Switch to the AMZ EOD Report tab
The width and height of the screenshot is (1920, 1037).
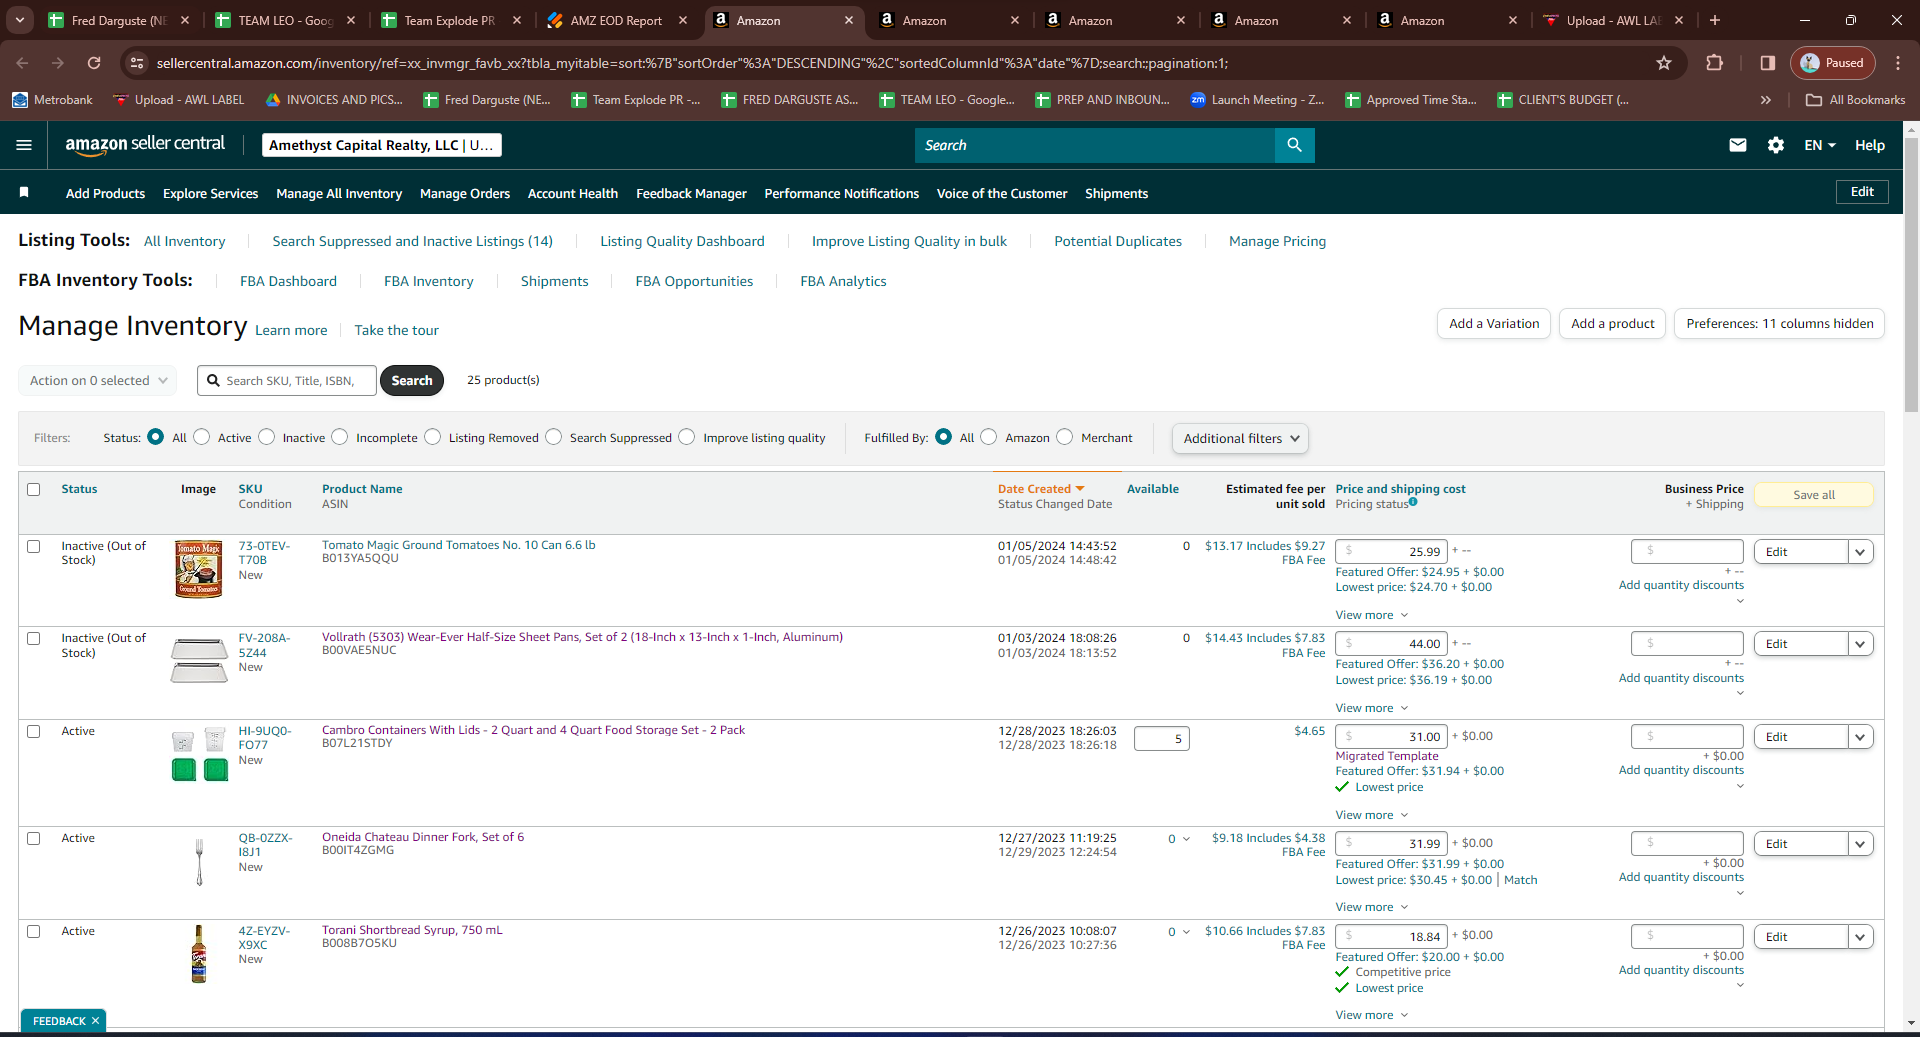pyautogui.click(x=616, y=20)
